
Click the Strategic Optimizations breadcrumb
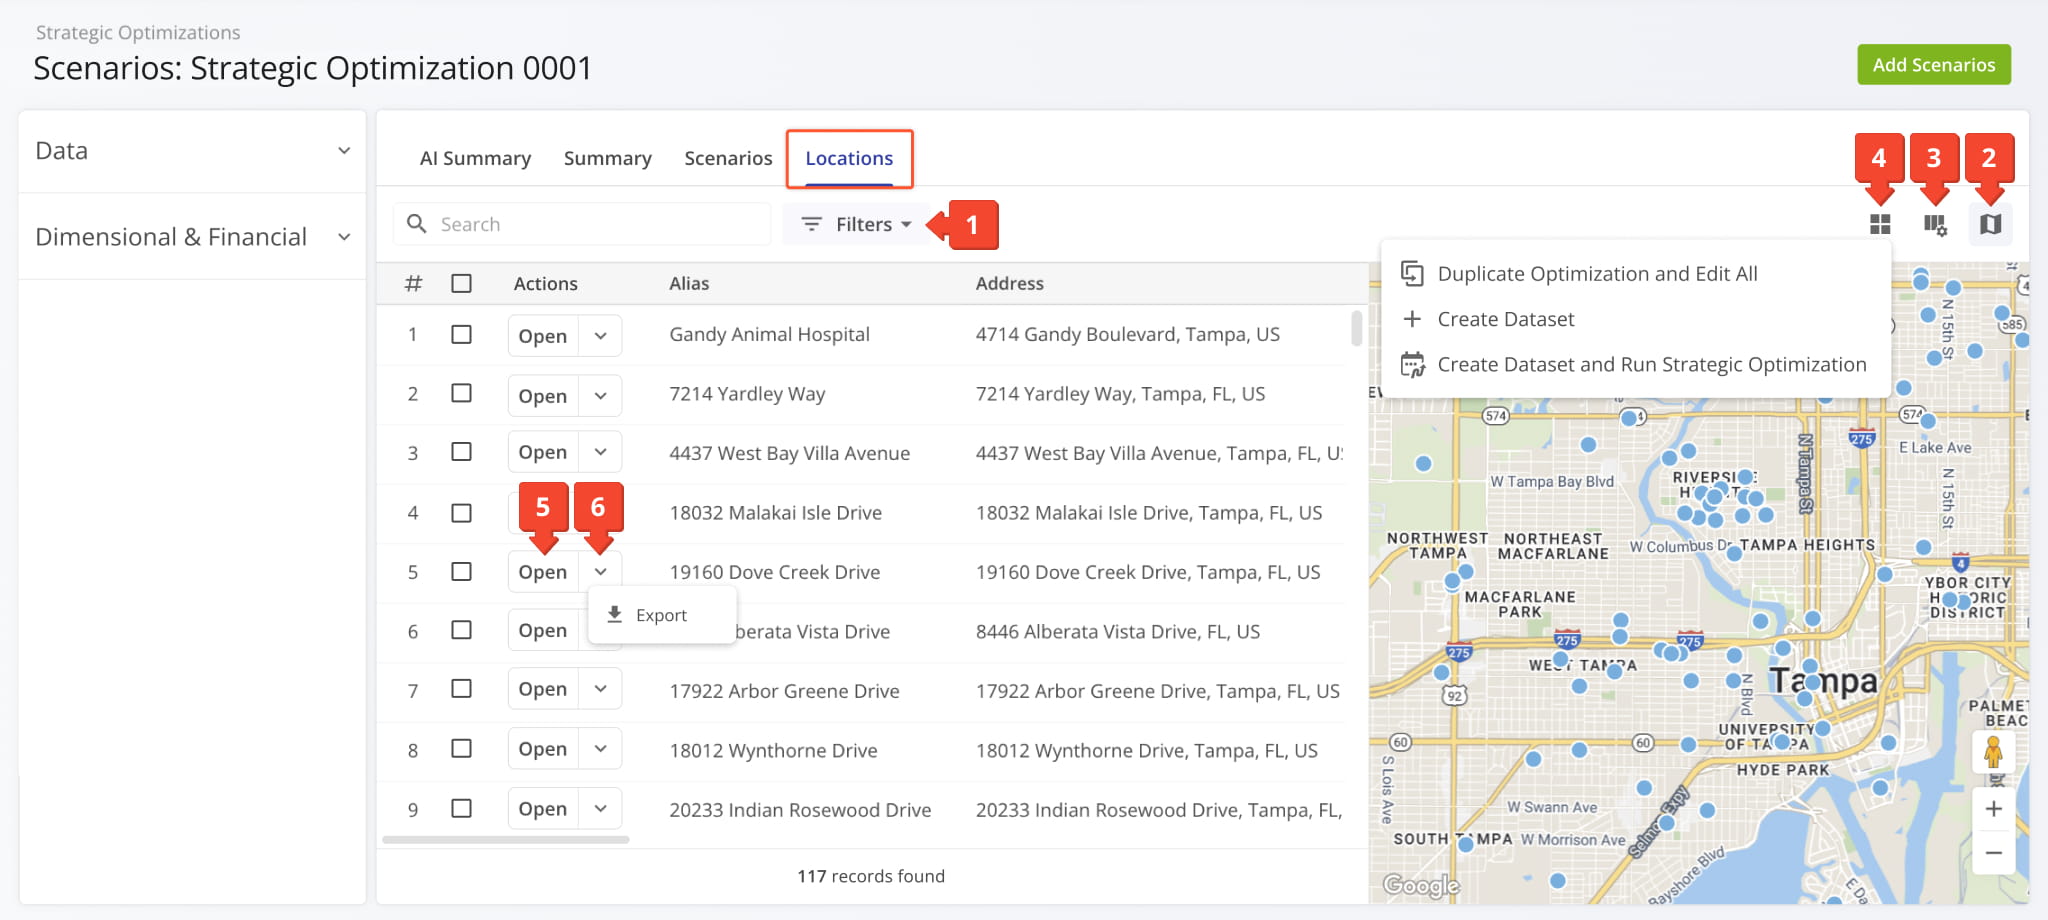pyautogui.click(x=138, y=32)
